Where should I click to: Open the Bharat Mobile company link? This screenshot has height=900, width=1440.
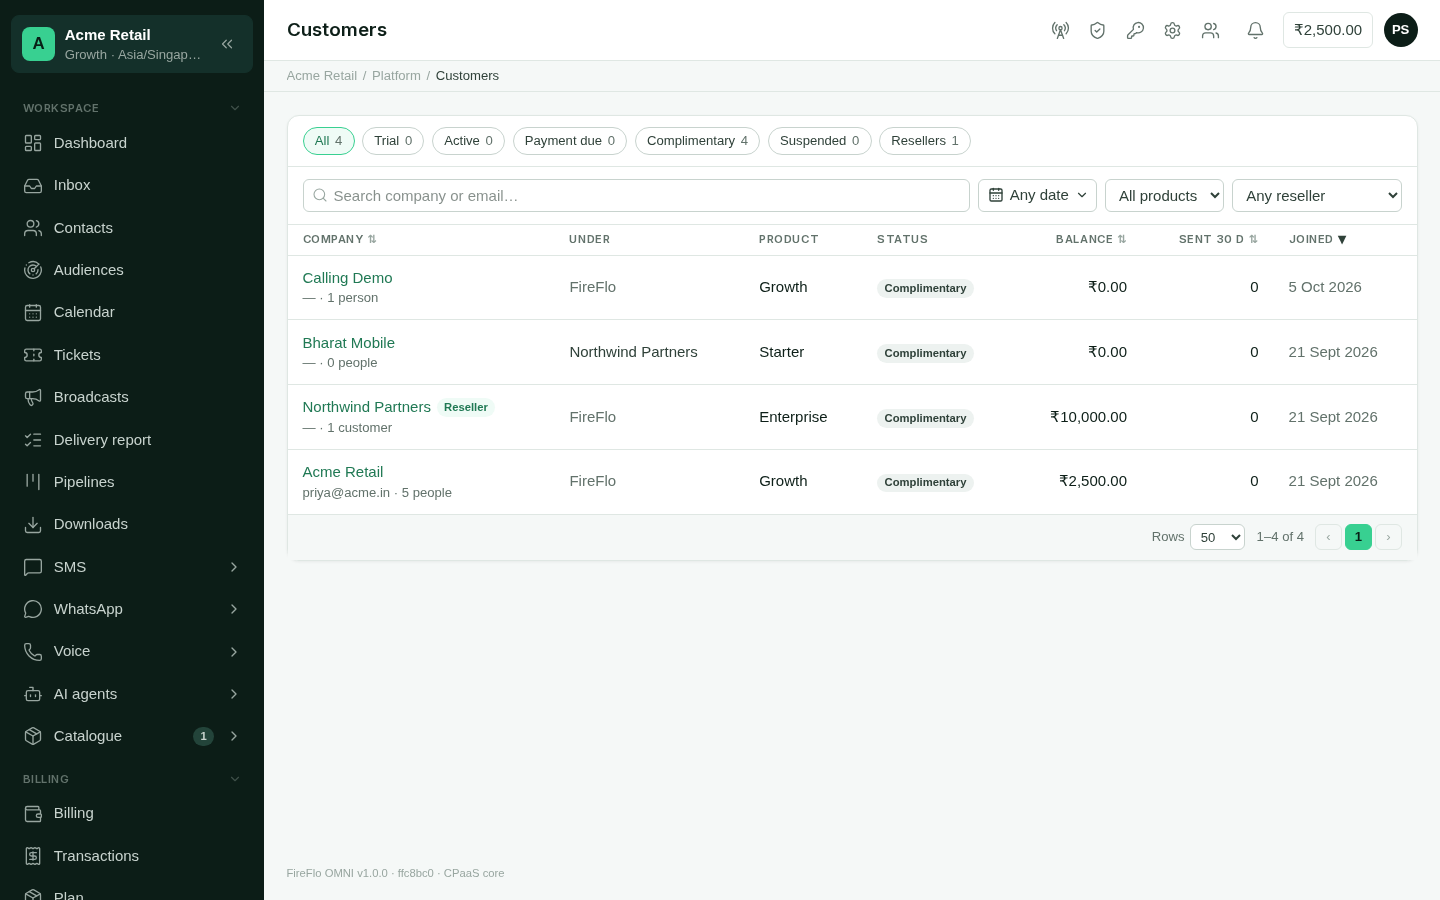349,343
